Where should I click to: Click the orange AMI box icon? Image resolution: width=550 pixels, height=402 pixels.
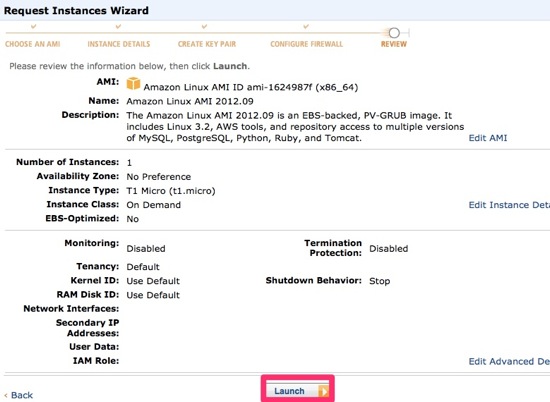click(133, 83)
